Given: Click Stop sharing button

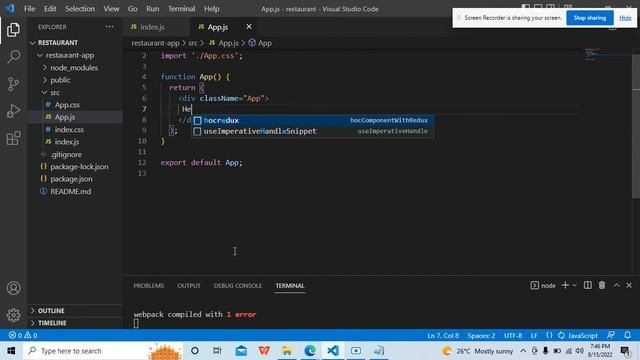Looking at the screenshot, I should tap(589, 18).
